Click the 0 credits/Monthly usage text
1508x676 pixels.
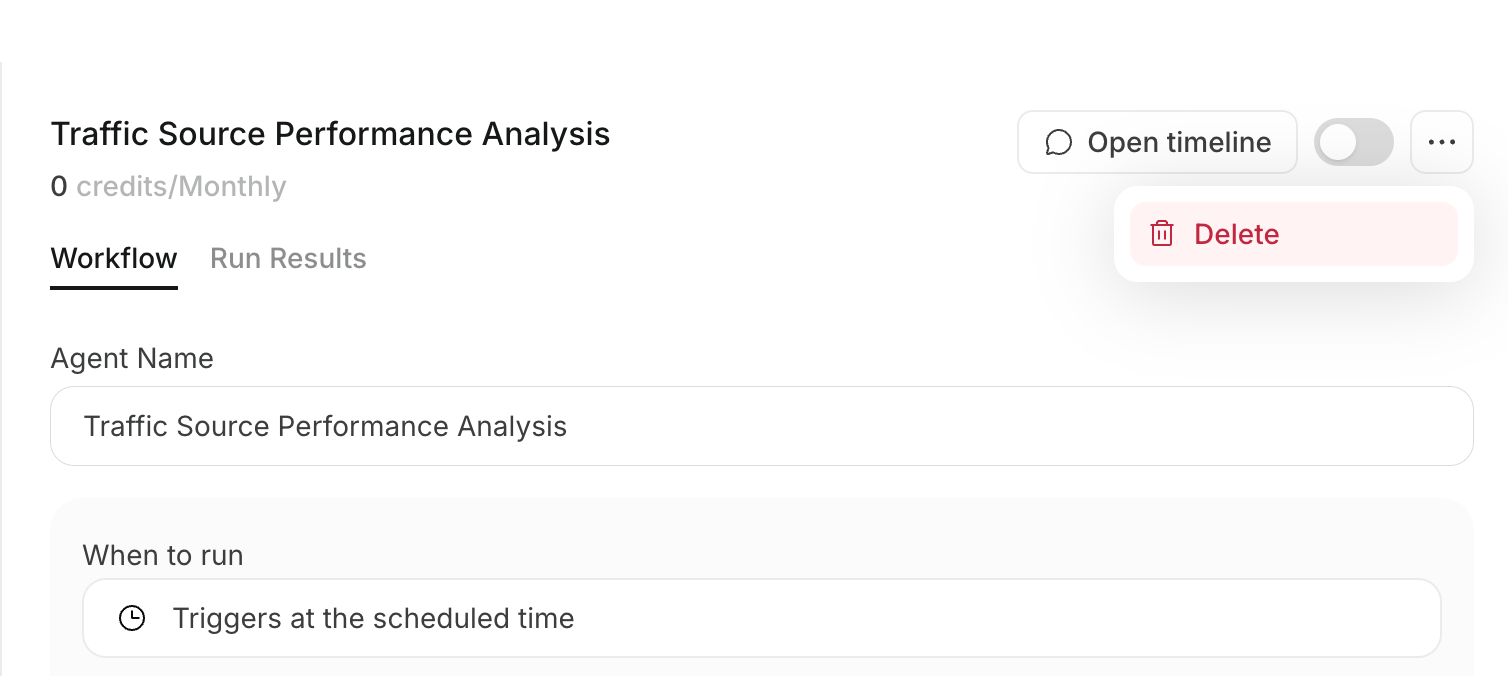pos(169,186)
